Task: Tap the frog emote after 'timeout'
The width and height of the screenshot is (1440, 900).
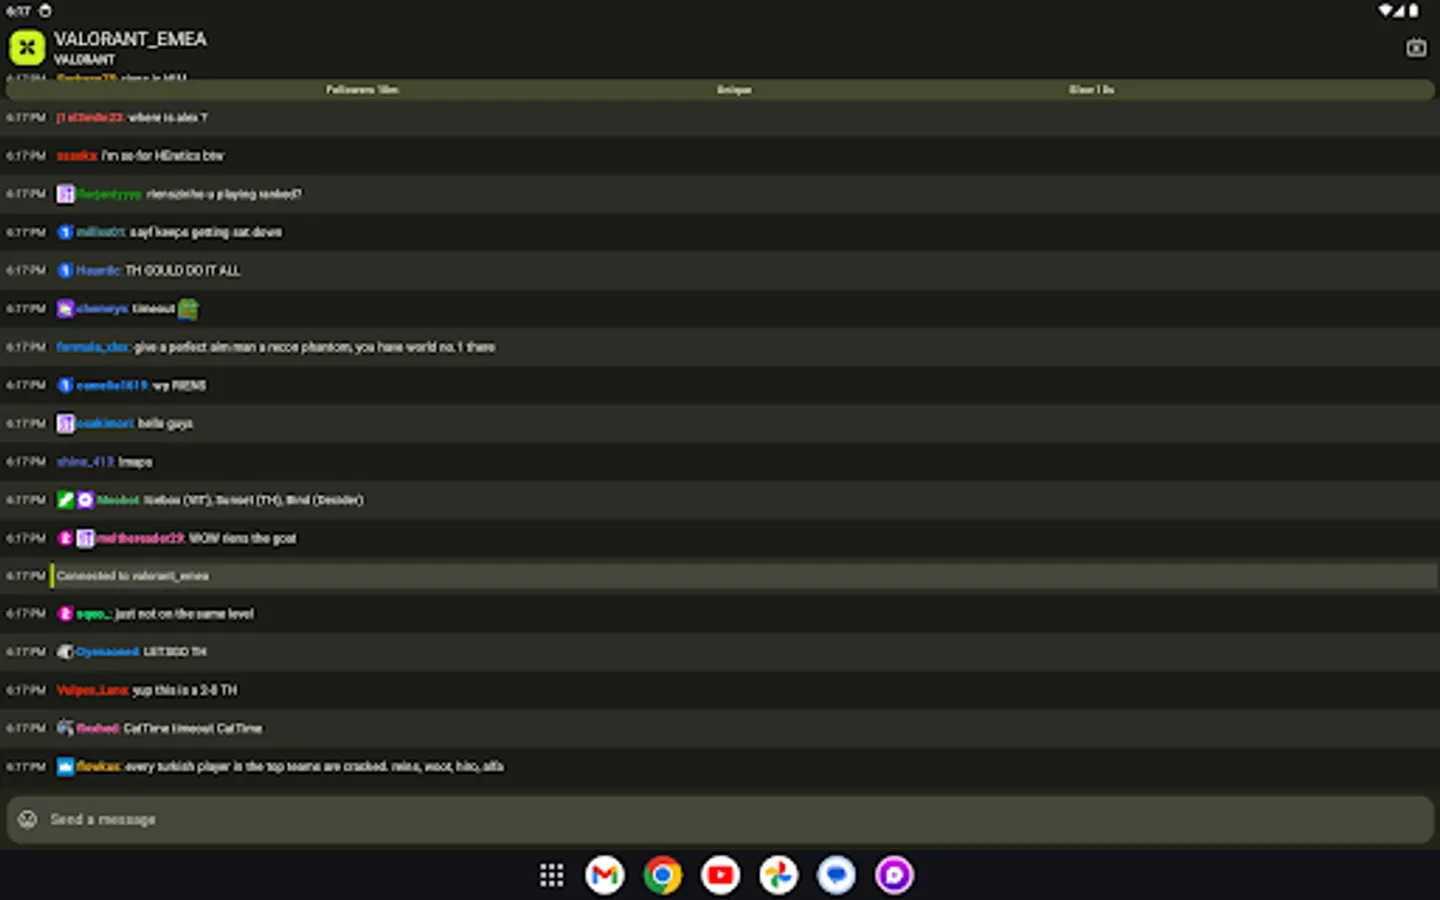Action: [x=188, y=309]
